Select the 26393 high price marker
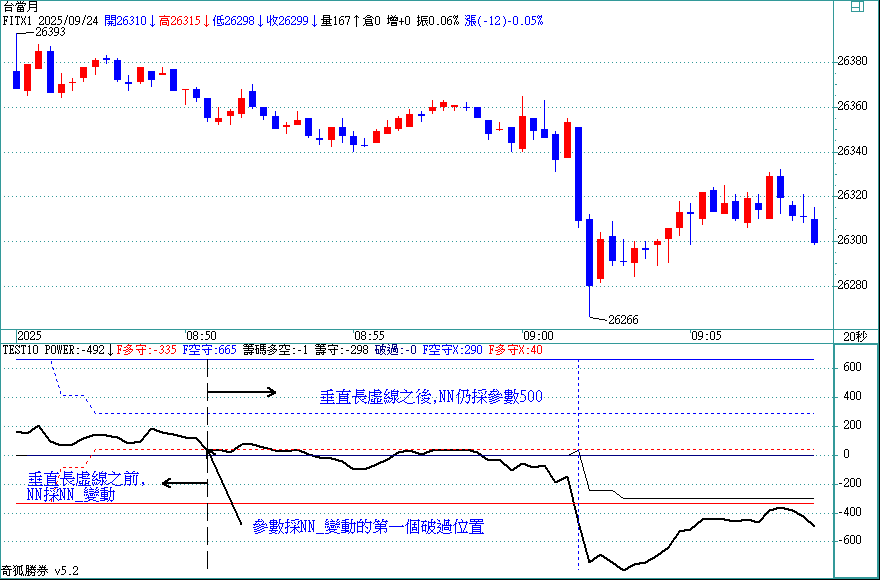Image resolution: width=880 pixels, height=580 pixels. 50,32
